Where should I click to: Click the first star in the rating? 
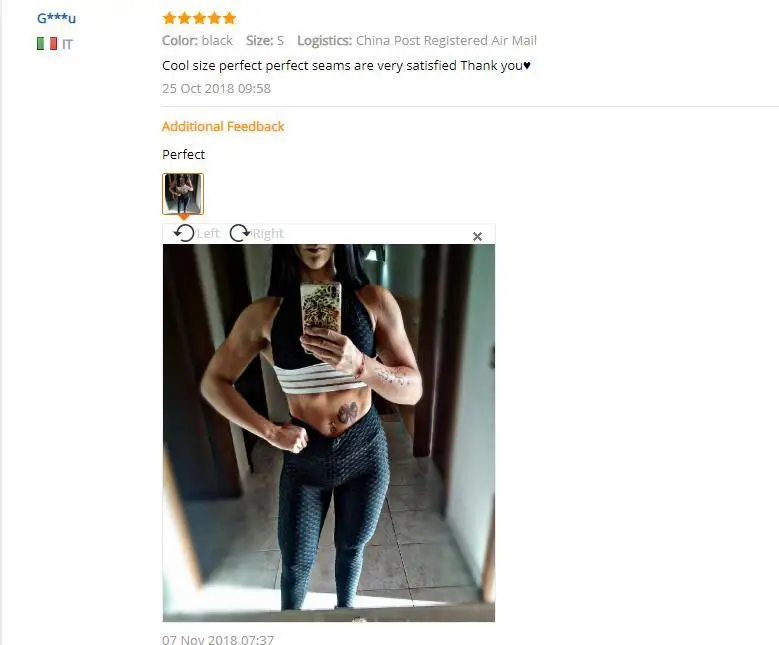(169, 18)
